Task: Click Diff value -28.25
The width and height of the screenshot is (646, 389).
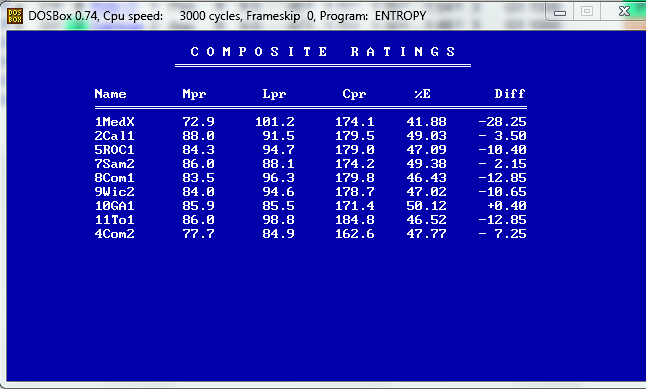Action: (x=502, y=122)
